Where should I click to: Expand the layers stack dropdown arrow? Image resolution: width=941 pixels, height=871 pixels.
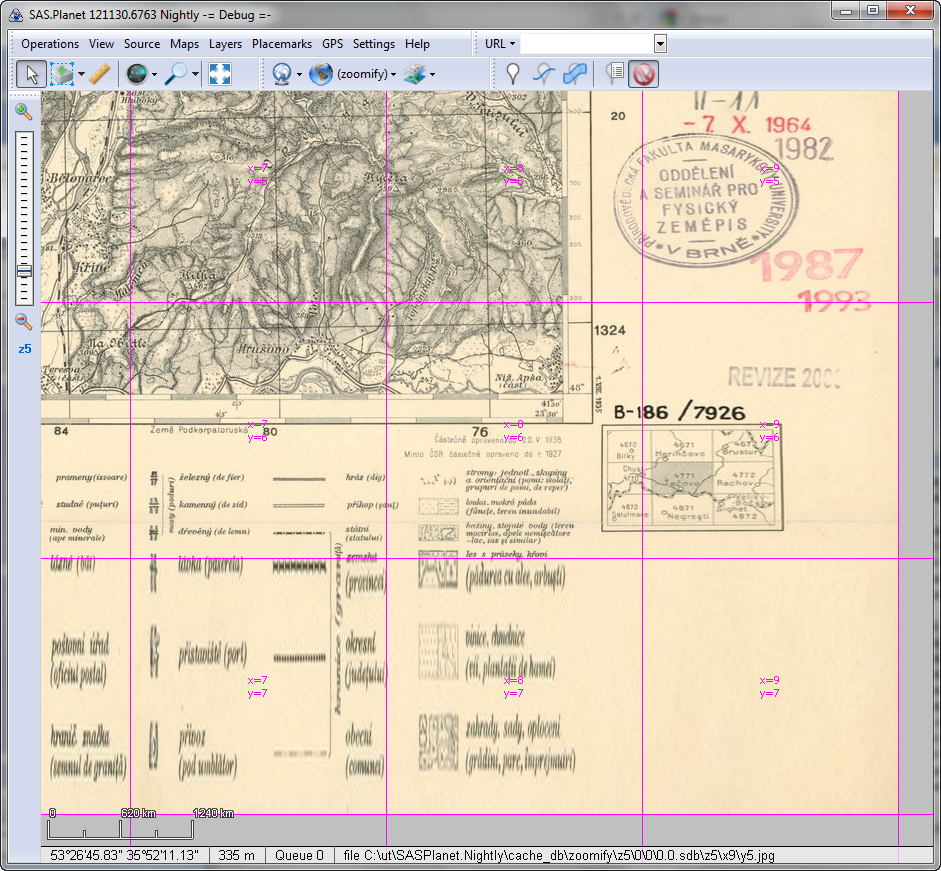[x=432, y=74]
